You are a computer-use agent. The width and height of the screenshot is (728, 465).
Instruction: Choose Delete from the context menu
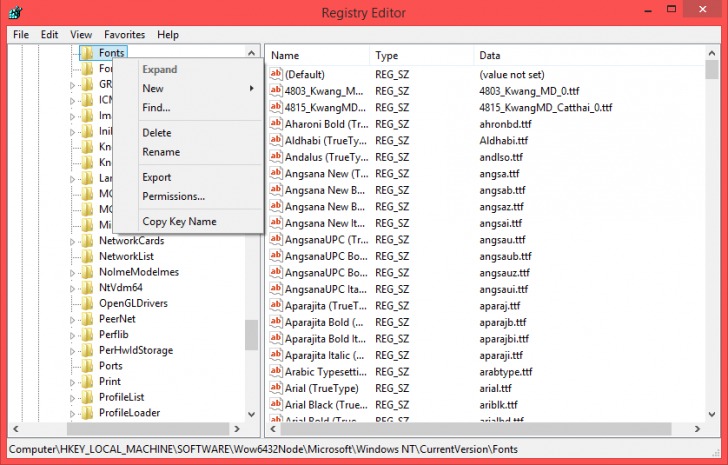(x=188, y=133)
